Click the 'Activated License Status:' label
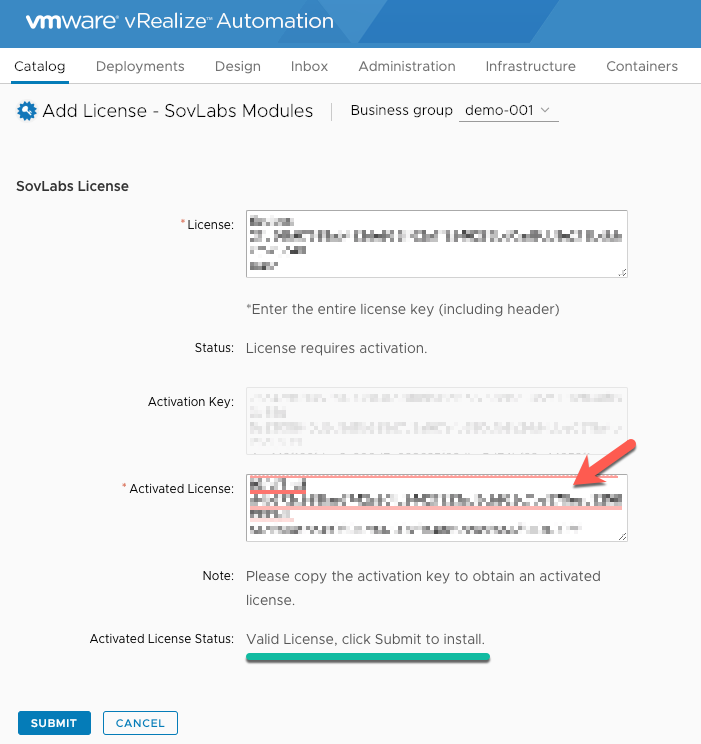701x744 pixels. click(x=162, y=639)
